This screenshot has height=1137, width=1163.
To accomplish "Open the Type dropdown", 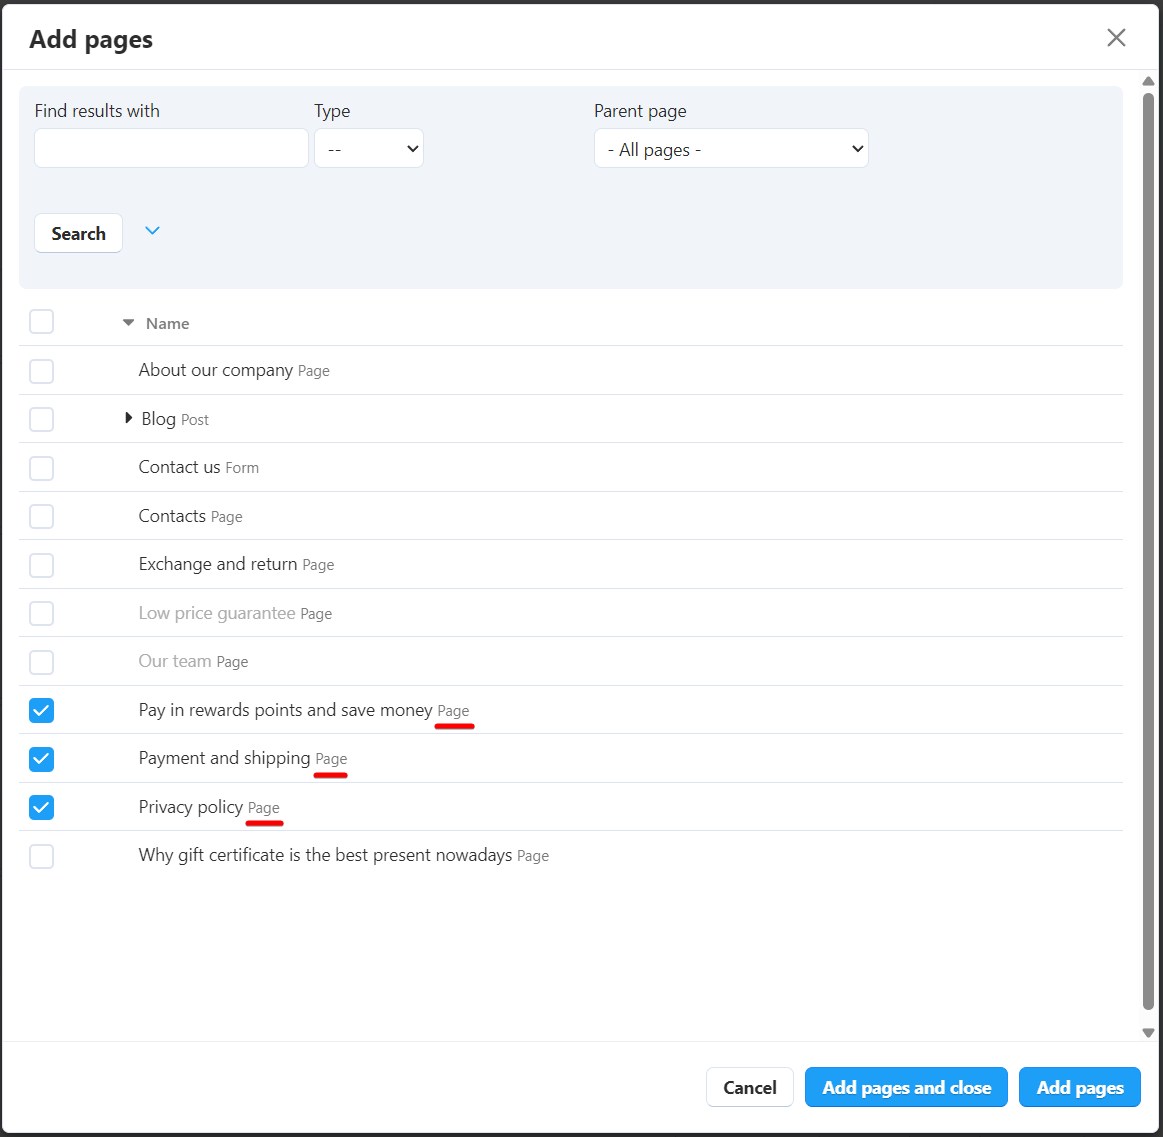I will pos(369,149).
